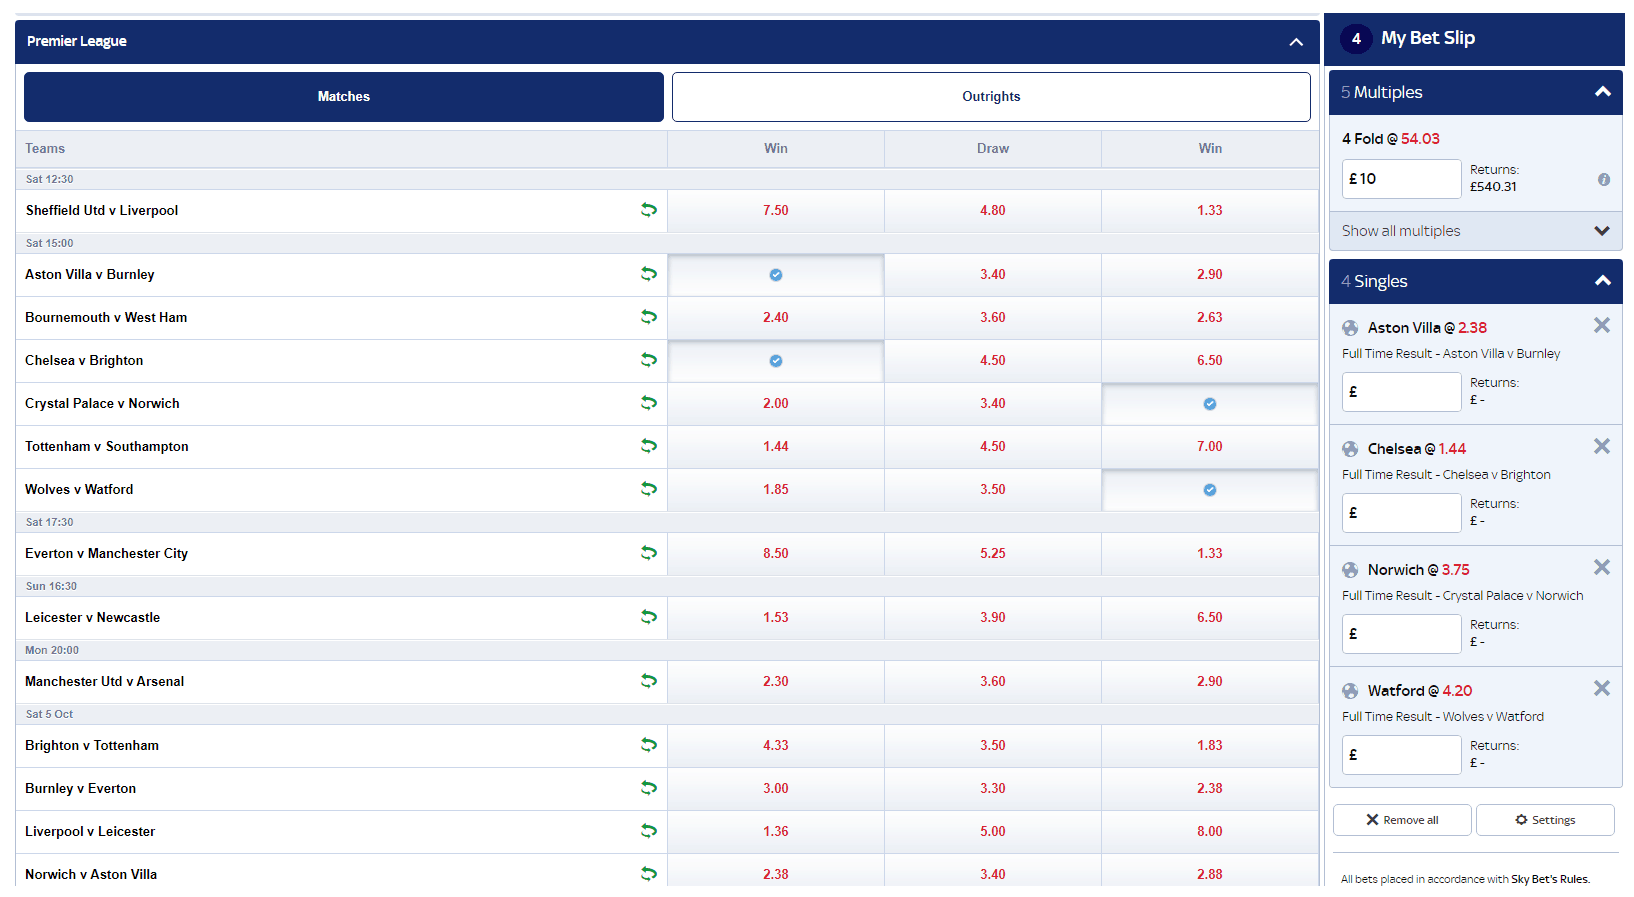Collapse the 5 Multiples panel
Viewport: 1634px width, 897px height.
tap(1602, 92)
